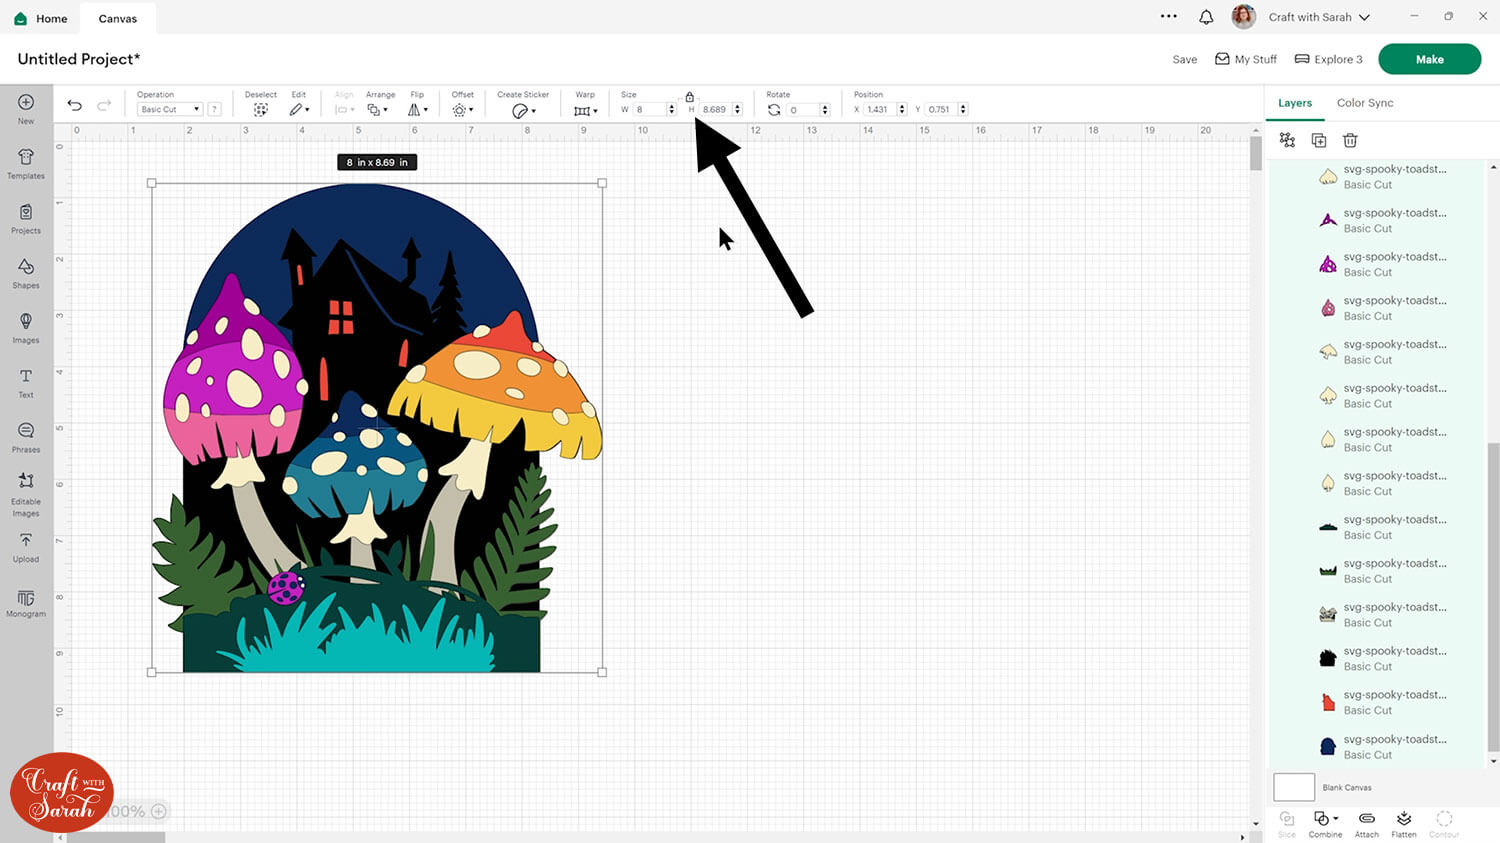Click the Blank Canvas color swatch

coord(1293,787)
